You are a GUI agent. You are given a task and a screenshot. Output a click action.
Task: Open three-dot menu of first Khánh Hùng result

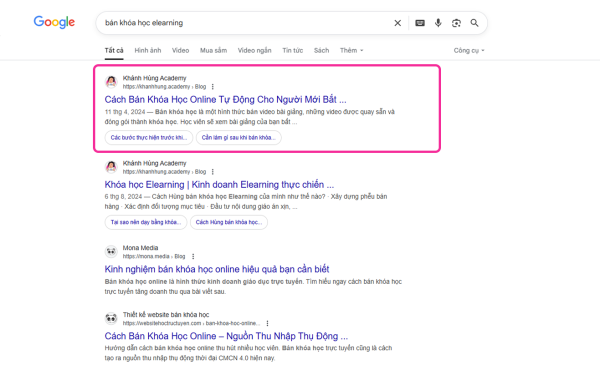[212, 87]
